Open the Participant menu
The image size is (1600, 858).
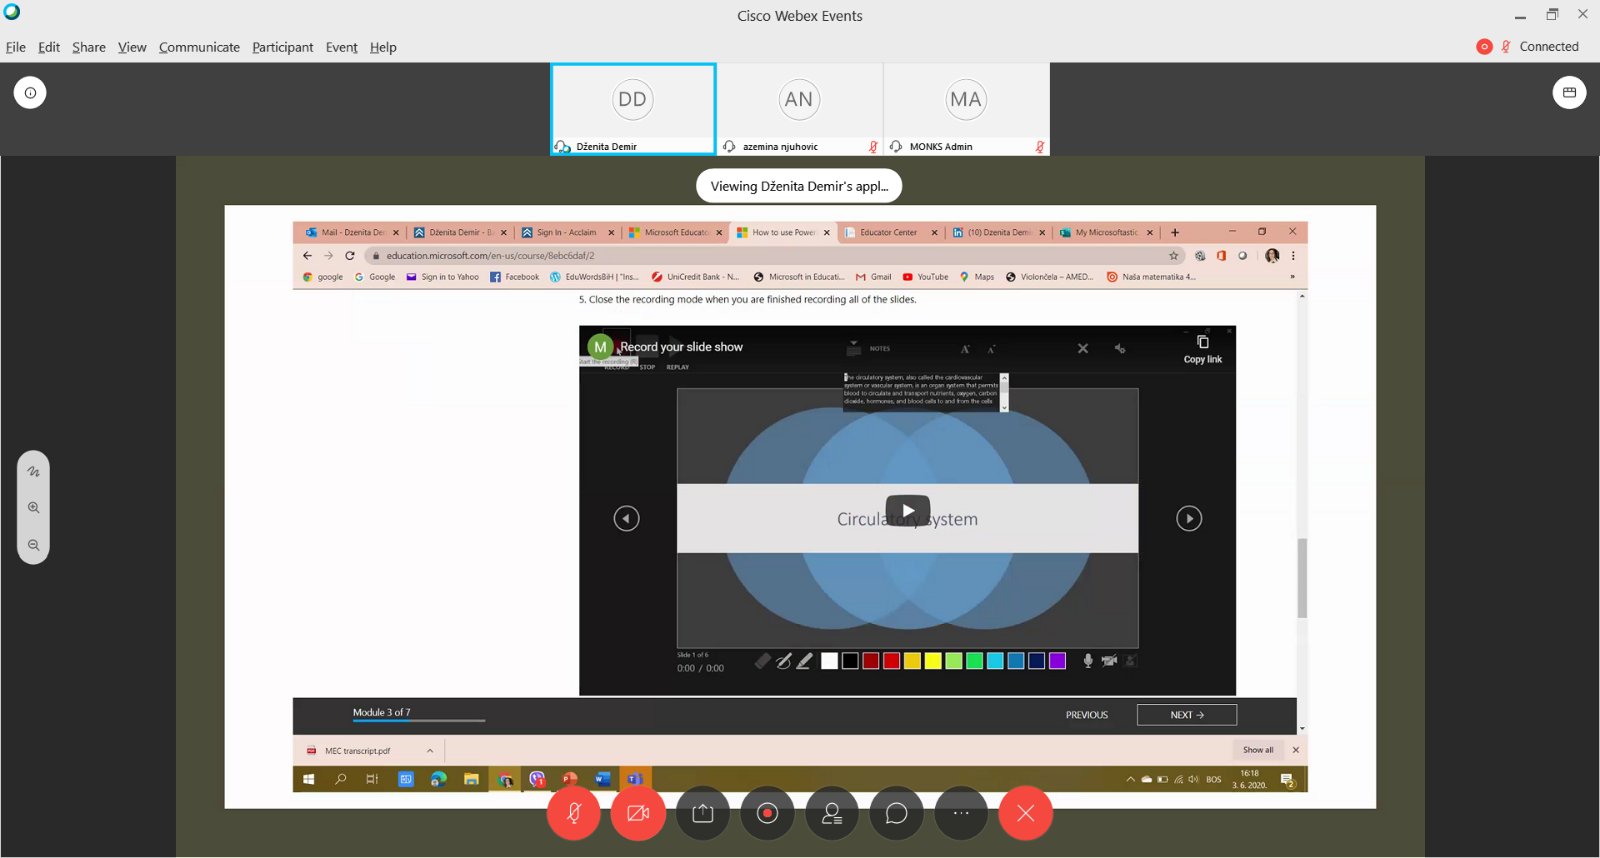point(282,47)
